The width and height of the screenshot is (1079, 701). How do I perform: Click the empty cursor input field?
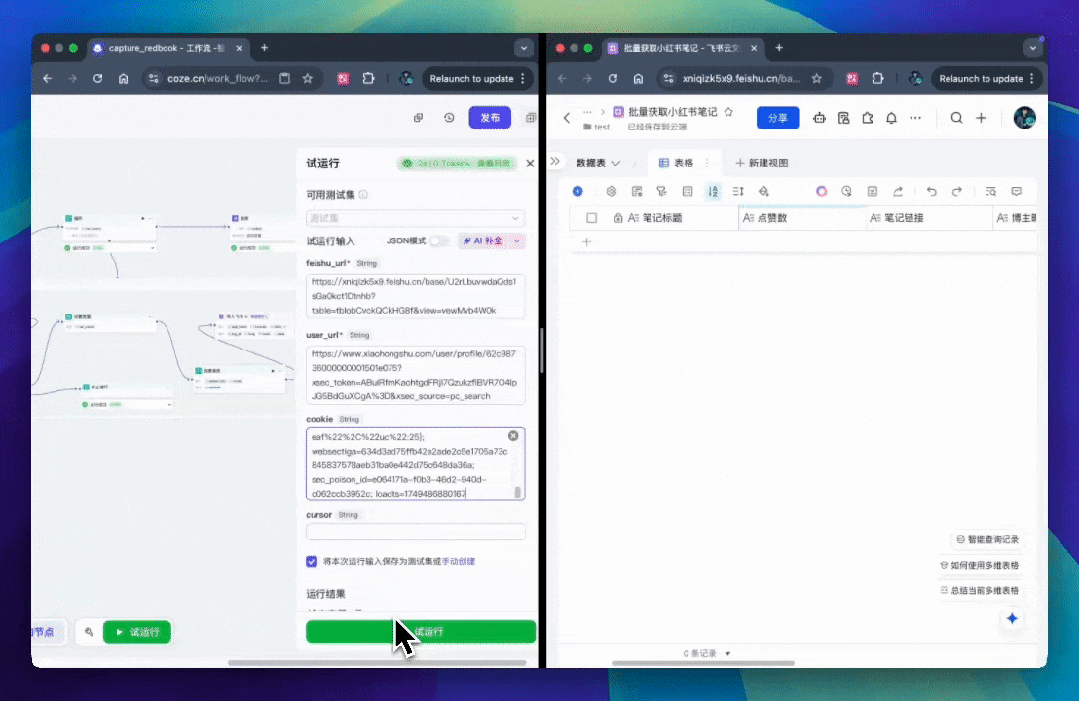[x=415, y=531]
